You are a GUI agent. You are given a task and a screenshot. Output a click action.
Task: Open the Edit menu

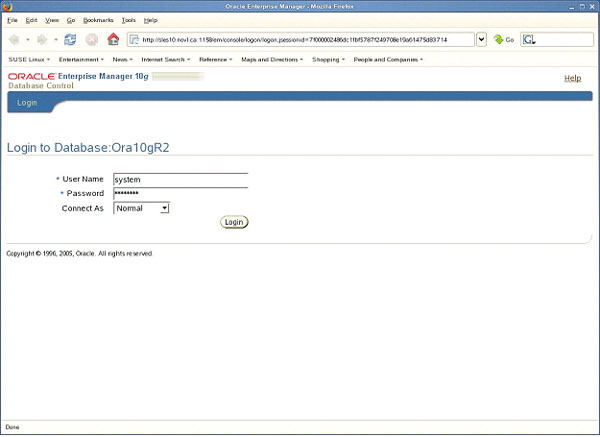tap(31, 20)
